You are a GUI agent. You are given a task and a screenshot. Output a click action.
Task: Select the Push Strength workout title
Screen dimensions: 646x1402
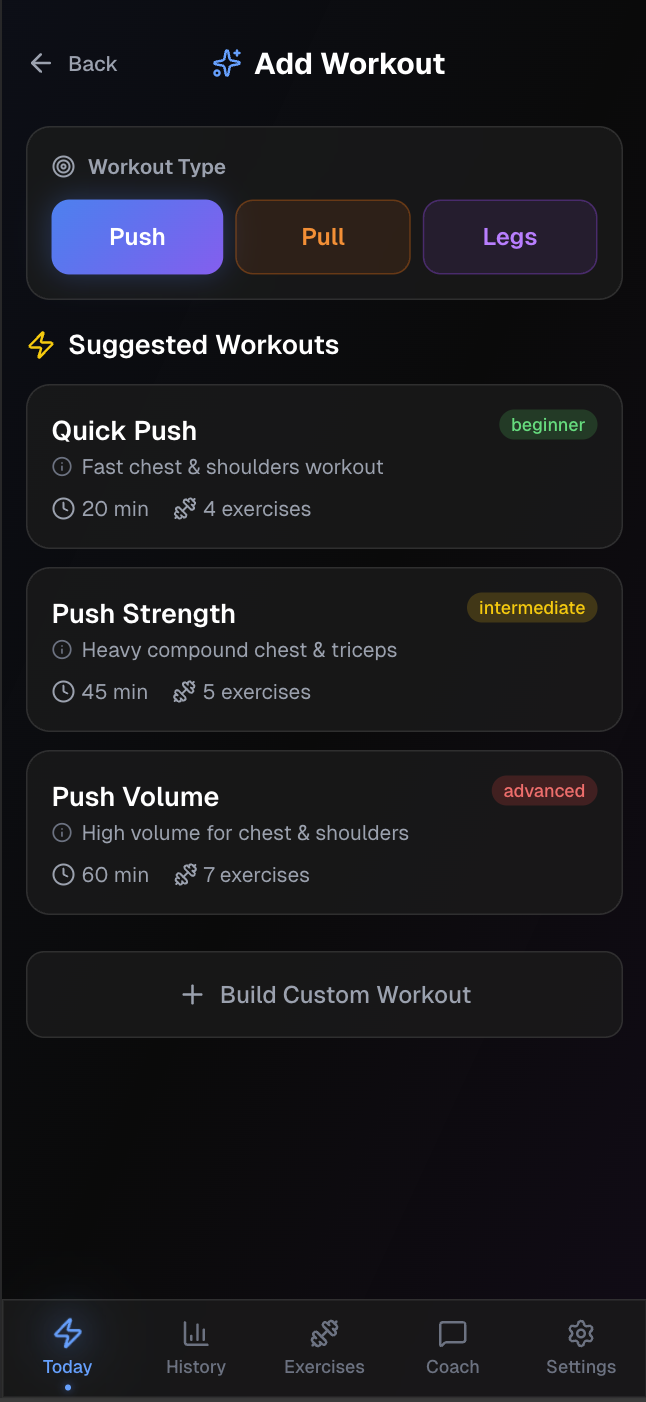pyautogui.click(x=144, y=614)
